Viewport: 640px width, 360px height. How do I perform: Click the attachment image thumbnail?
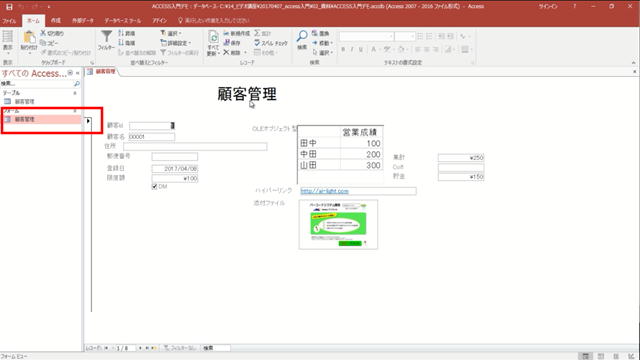[x=338, y=224]
